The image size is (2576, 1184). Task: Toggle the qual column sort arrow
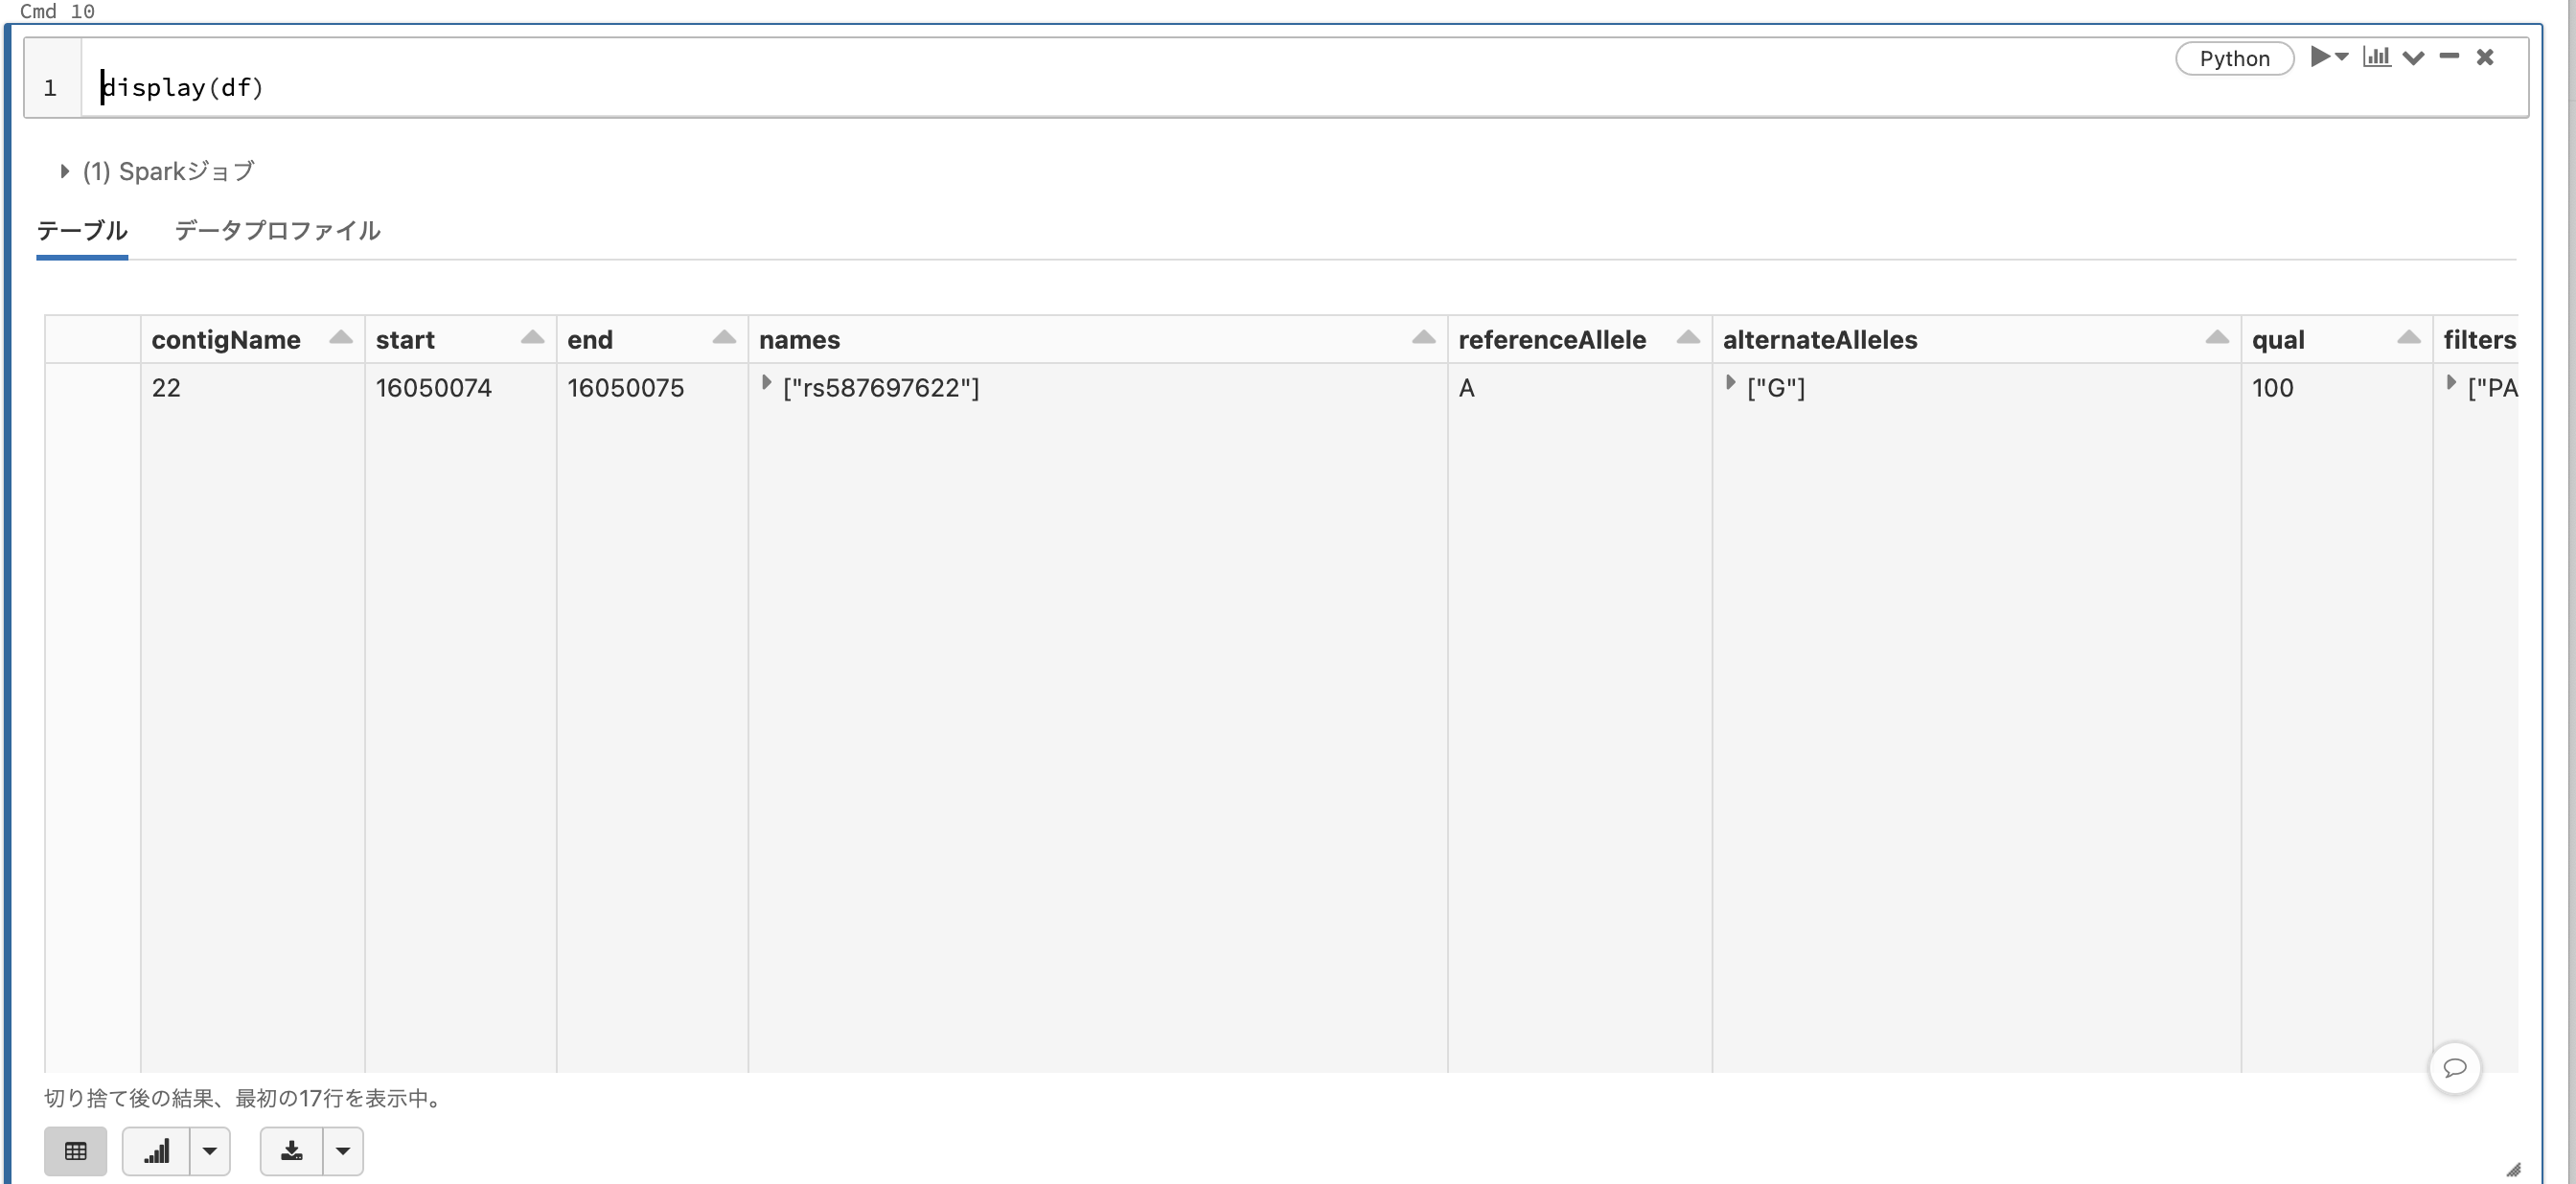[x=2410, y=337]
